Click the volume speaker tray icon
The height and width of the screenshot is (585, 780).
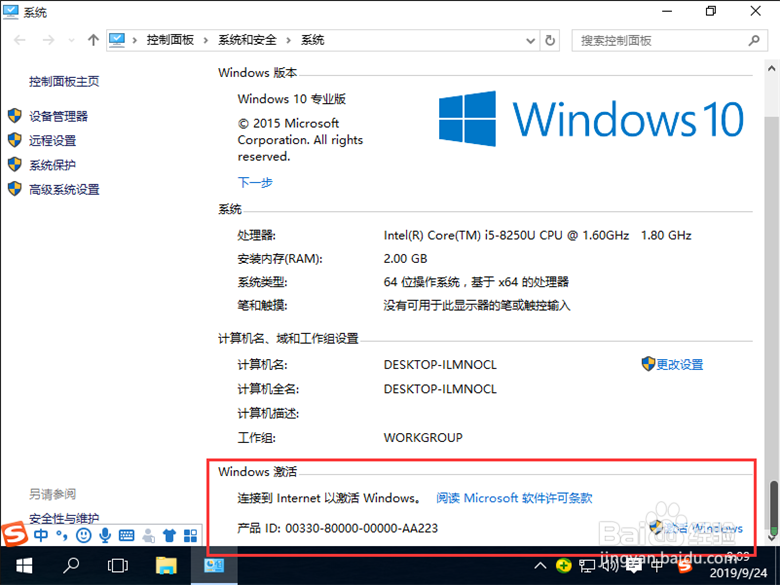tap(610, 565)
